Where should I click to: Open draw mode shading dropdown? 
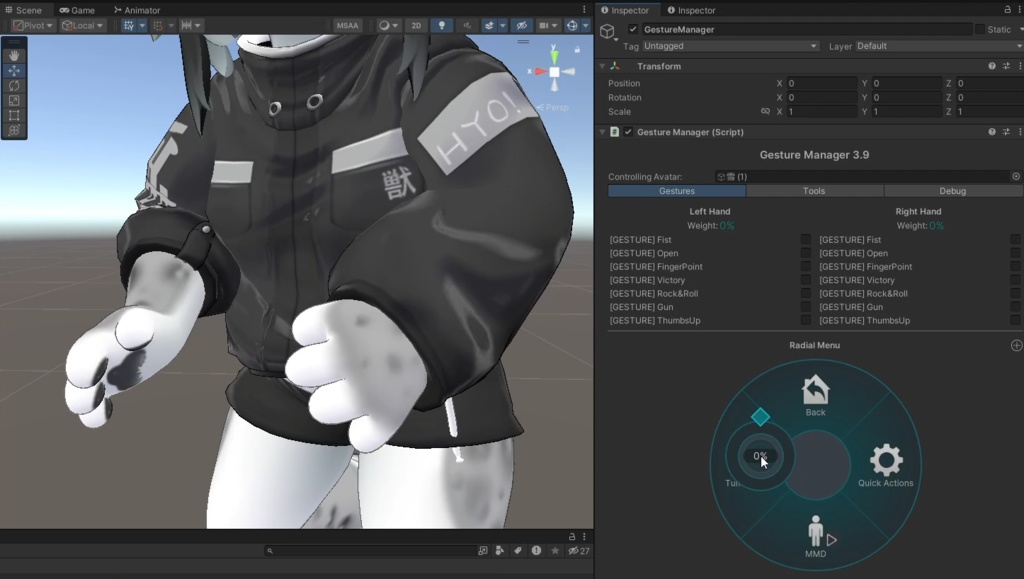click(389, 25)
